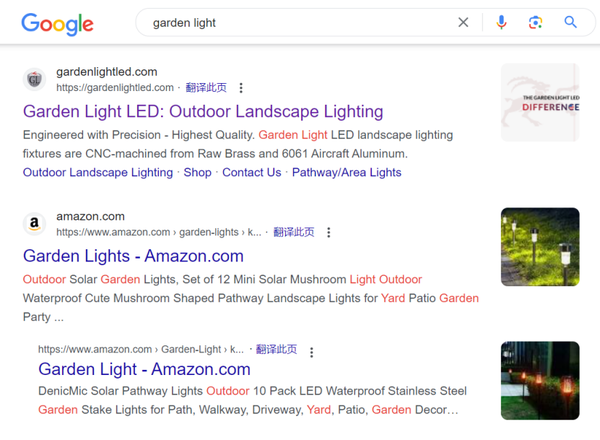Viewport: 600px width, 440px height.
Task: Click the solar pathway lights thumbnail
Action: tap(540, 247)
